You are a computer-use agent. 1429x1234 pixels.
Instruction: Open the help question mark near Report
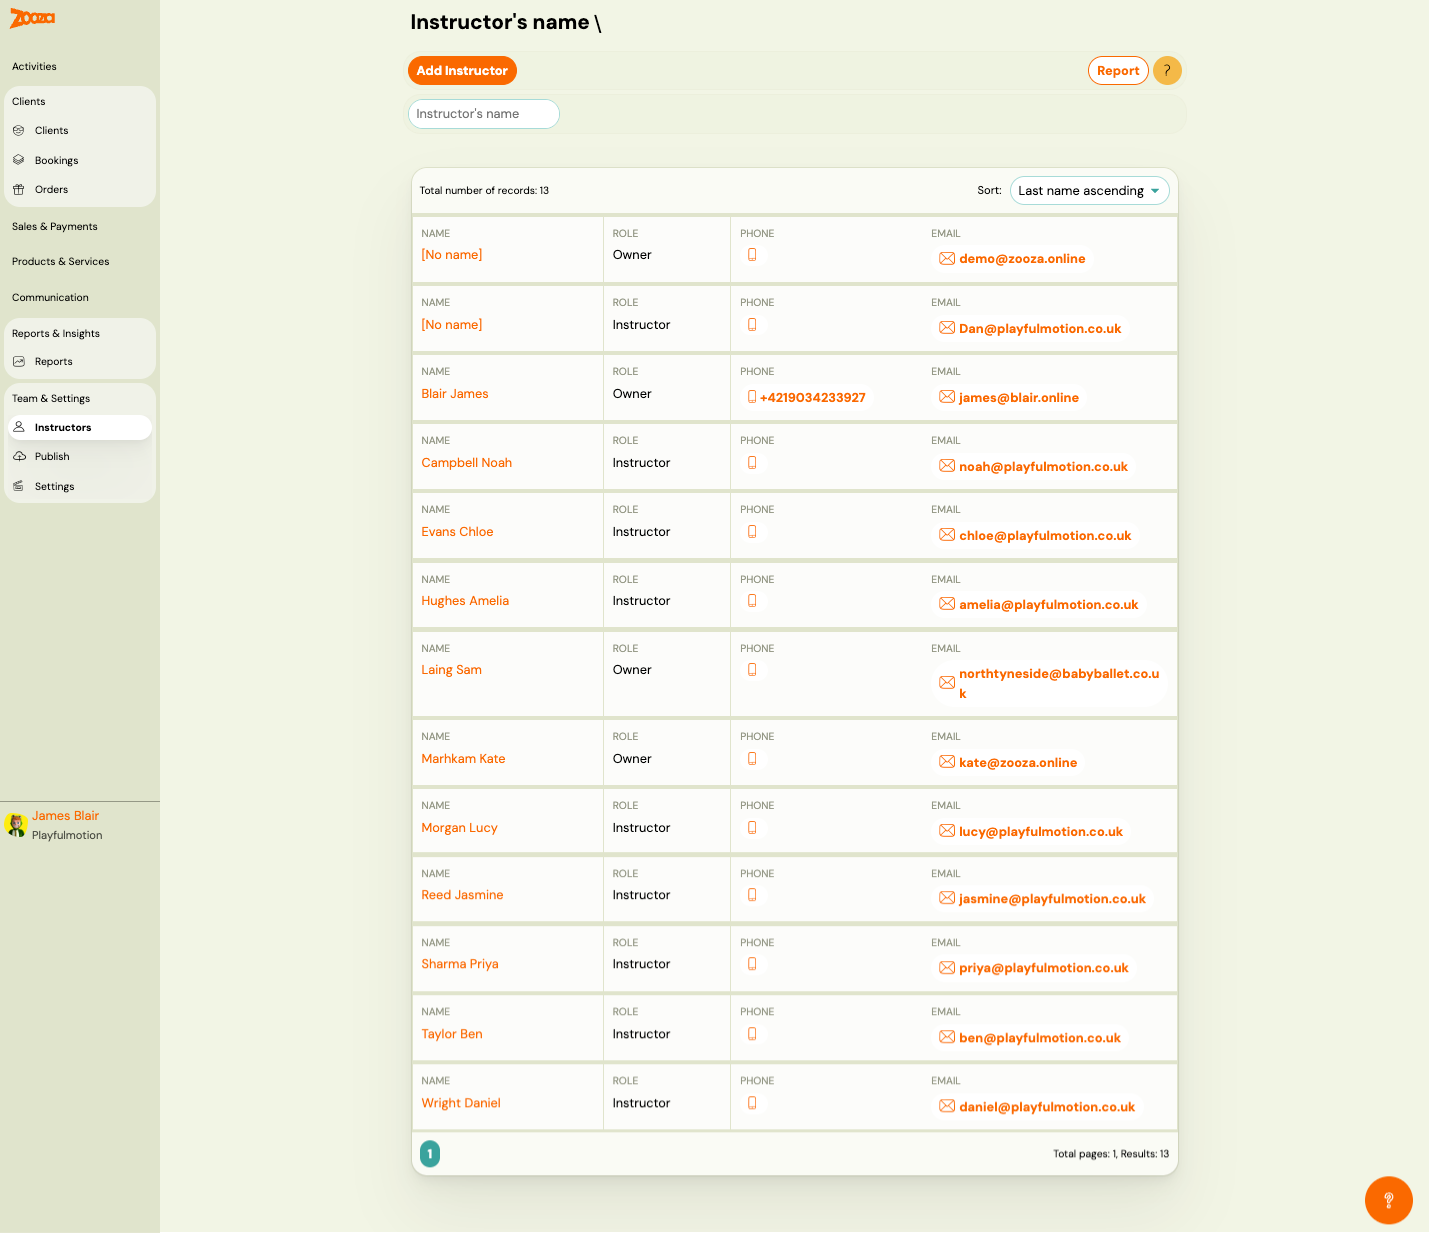tap(1167, 70)
